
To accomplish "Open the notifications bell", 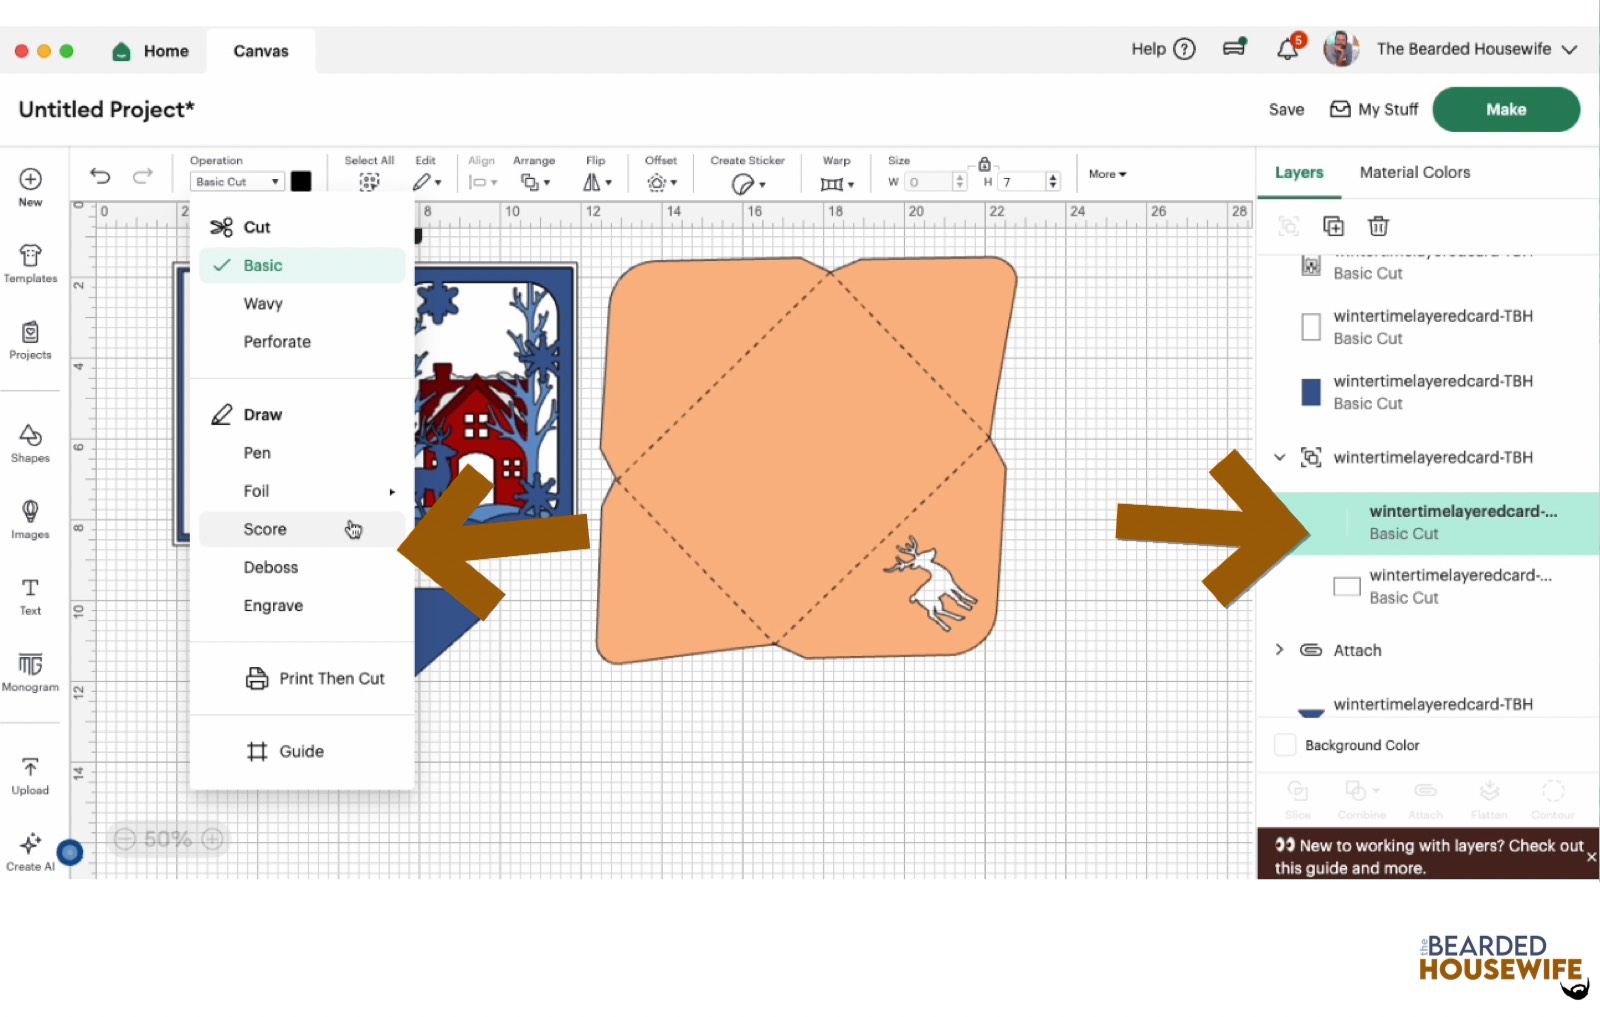I will 1287,49.
